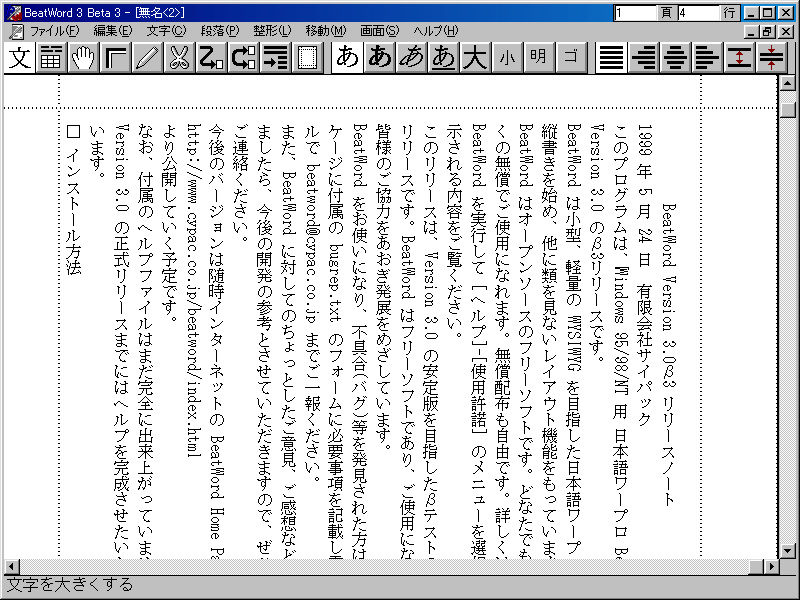Minimize the inner document window
800x600 pixels.
point(751,32)
